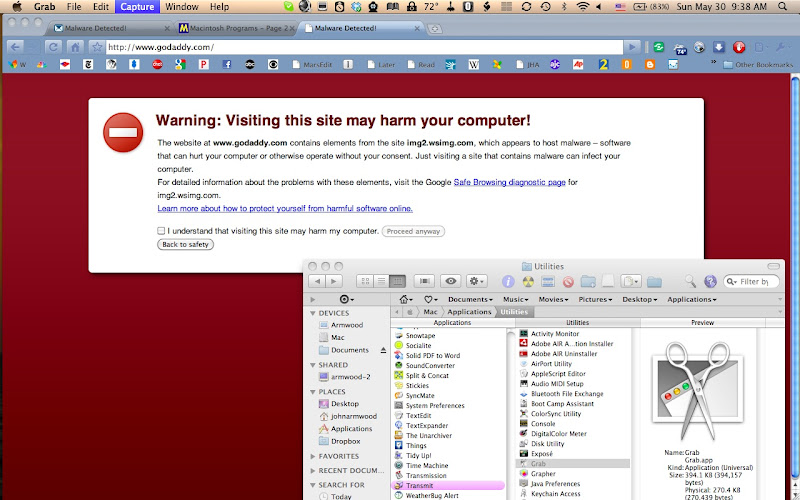The width and height of the screenshot is (800, 500).
Task: Click the blue download arrow extension icon
Action: [x=718, y=47]
